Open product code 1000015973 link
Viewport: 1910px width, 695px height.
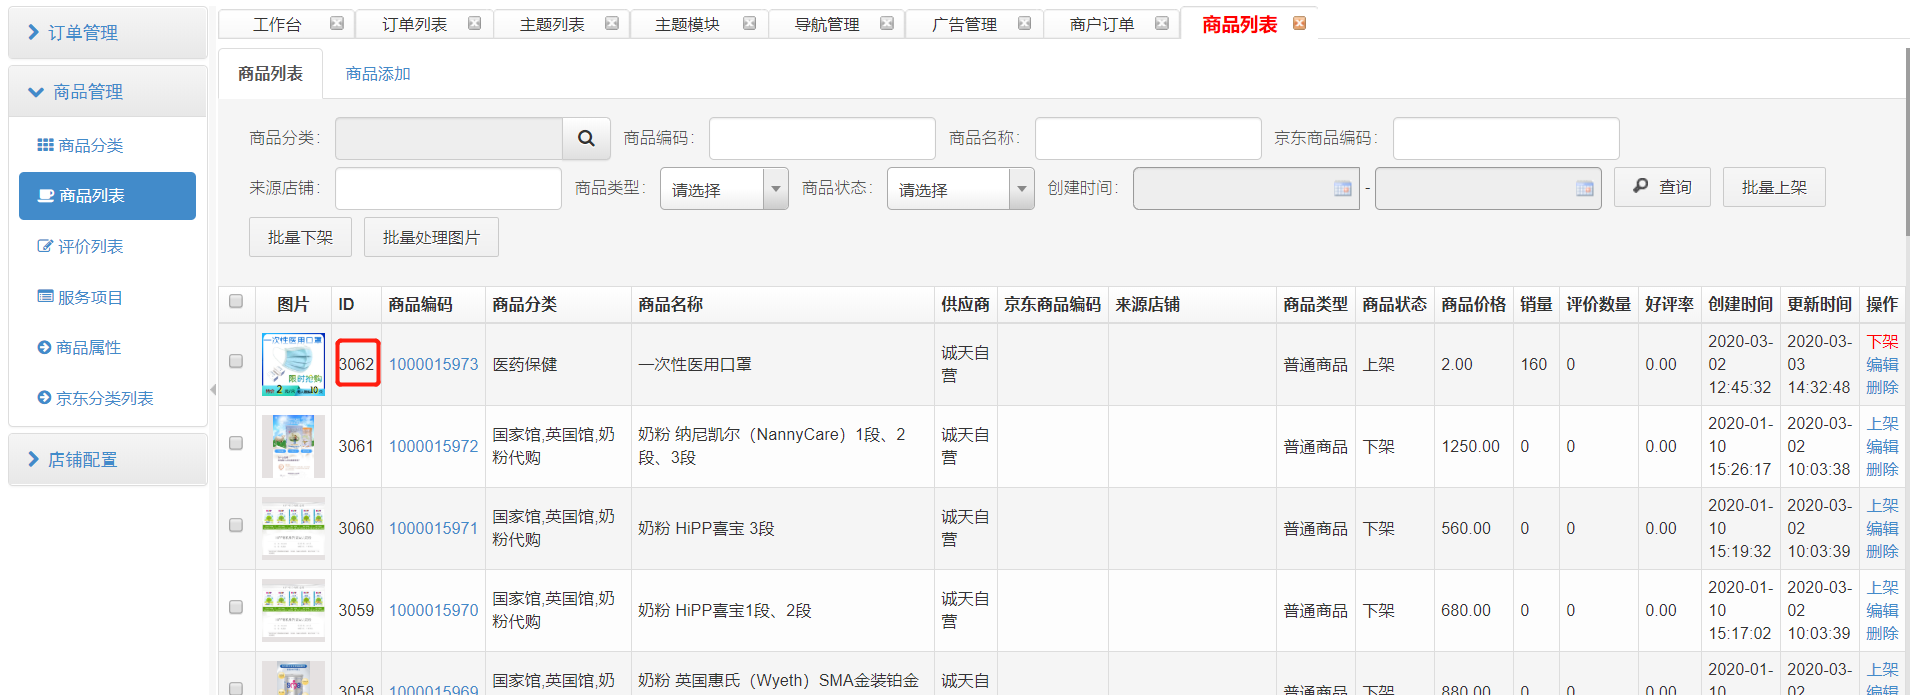pyautogui.click(x=433, y=364)
